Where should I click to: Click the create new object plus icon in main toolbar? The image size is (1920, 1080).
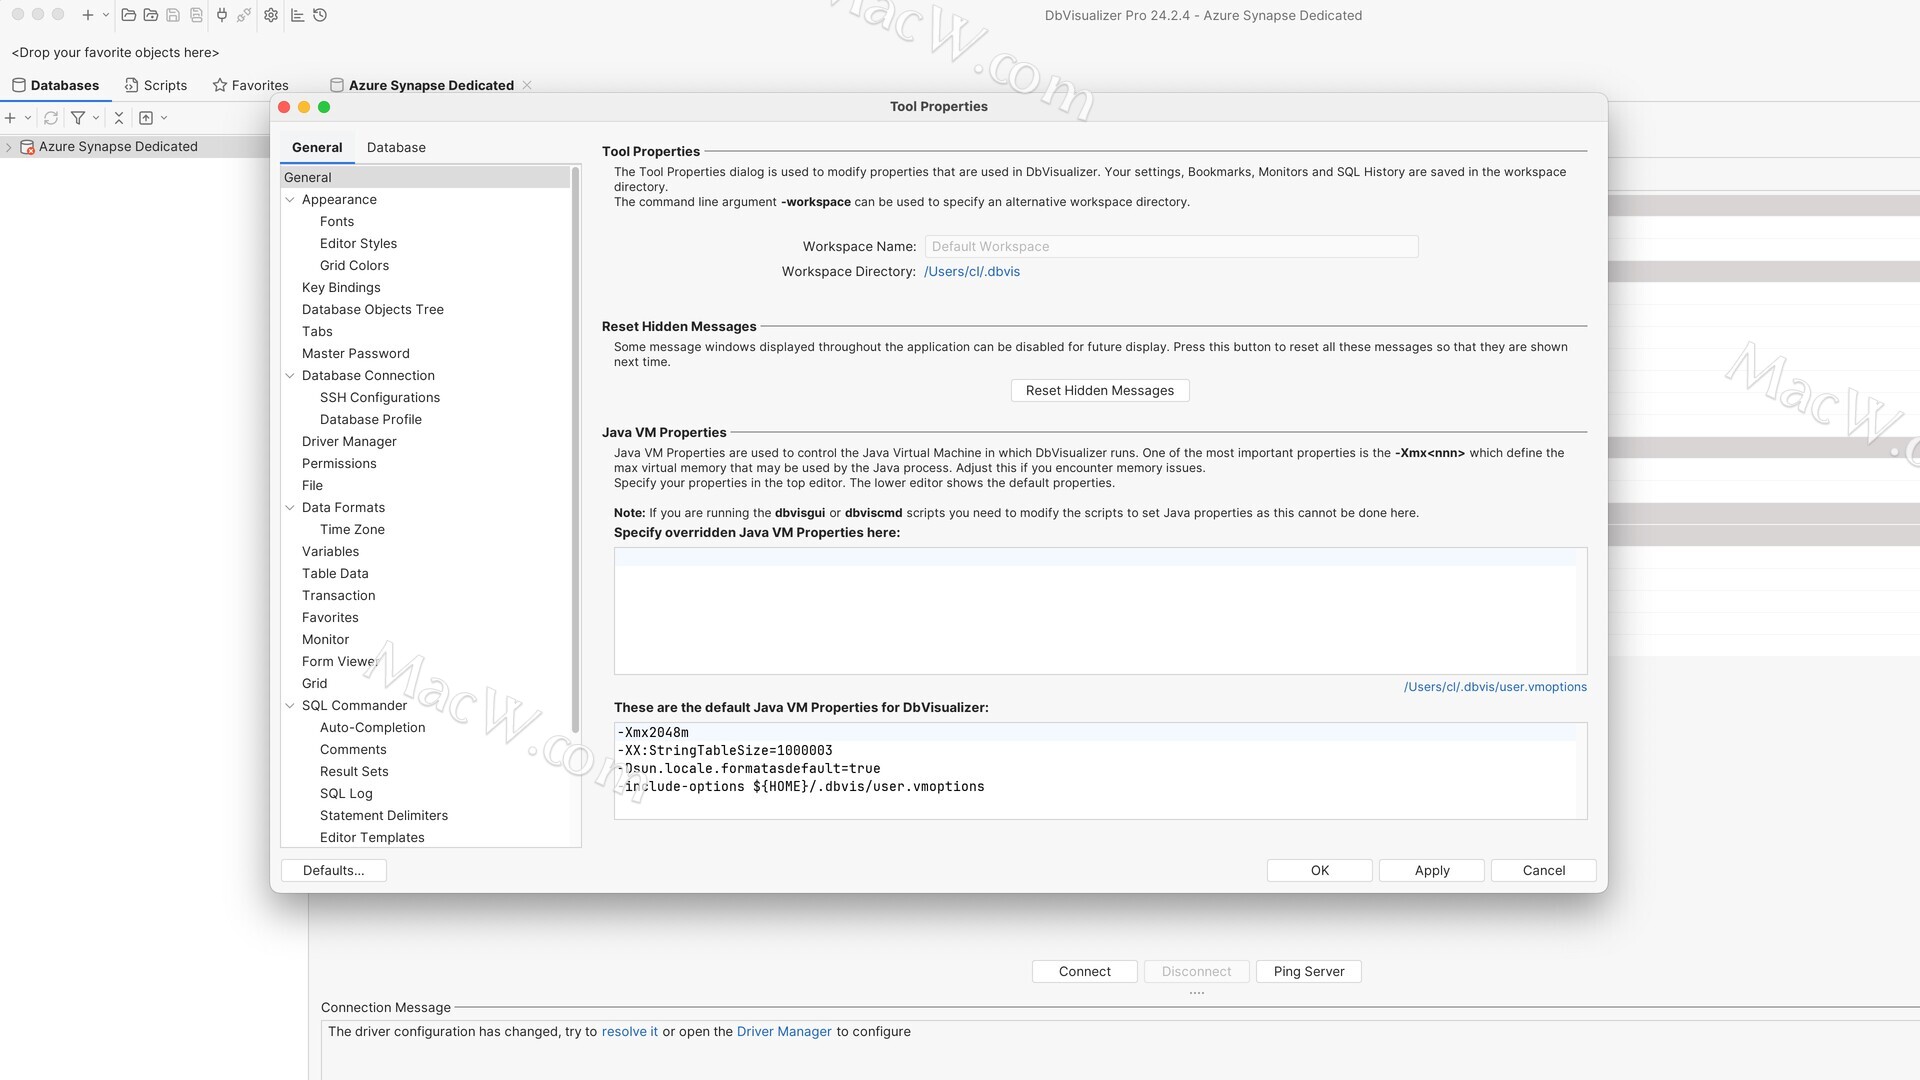[x=88, y=15]
